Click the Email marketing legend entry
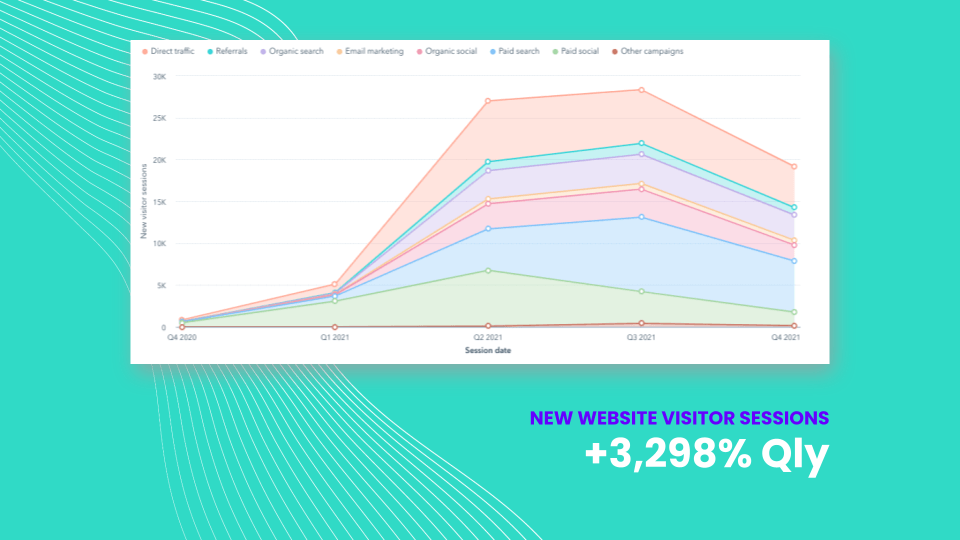 point(375,51)
